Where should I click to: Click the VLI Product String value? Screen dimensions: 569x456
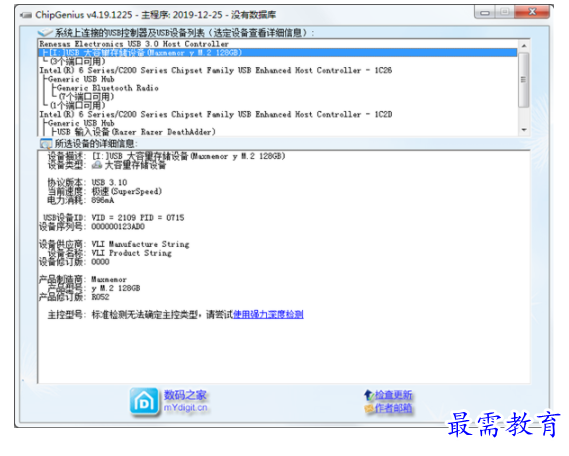pos(131,253)
